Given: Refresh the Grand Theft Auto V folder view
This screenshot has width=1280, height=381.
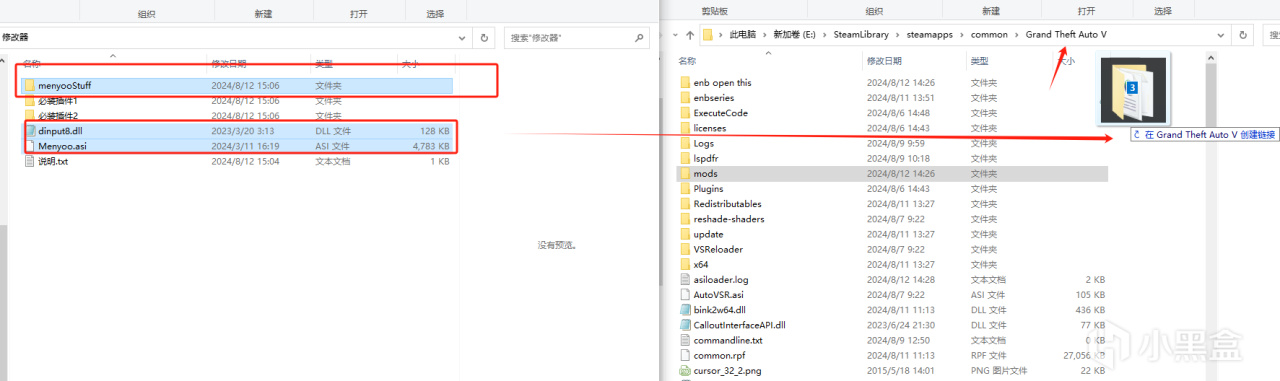Looking at the screenshot, I should pos(1244,34).
